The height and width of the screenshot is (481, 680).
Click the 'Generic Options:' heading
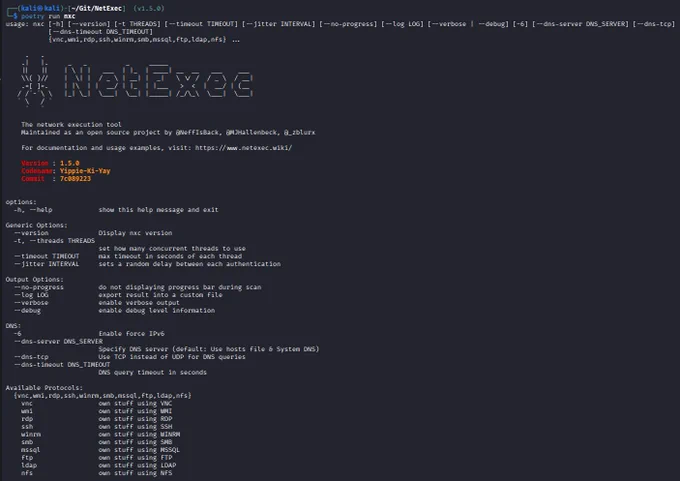[36, 225]
